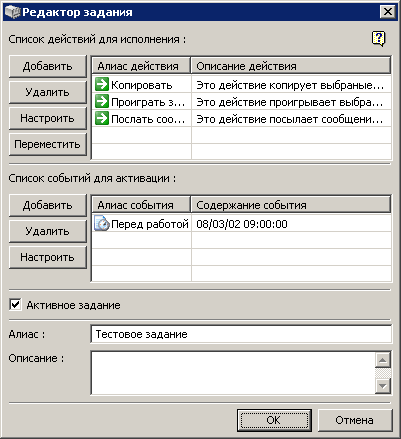Configure event with the lower Настроить button
Image resolution: width=401 pixels, height=439 pixels.
tap(48, 257)
